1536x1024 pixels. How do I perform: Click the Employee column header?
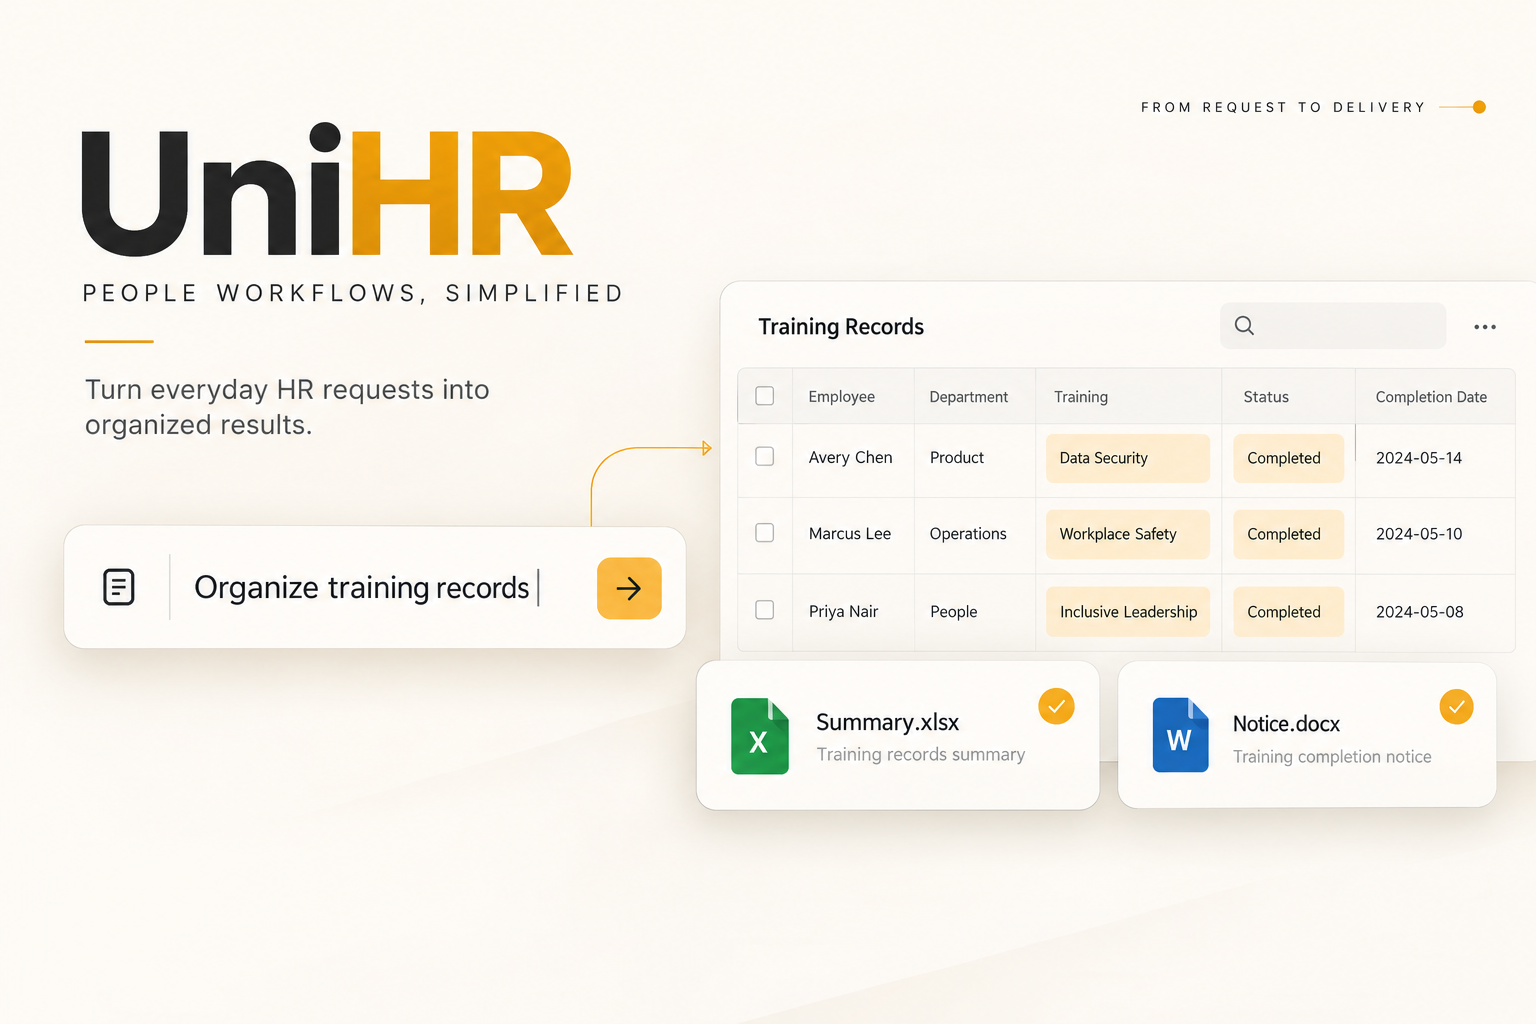coord(842,397)
